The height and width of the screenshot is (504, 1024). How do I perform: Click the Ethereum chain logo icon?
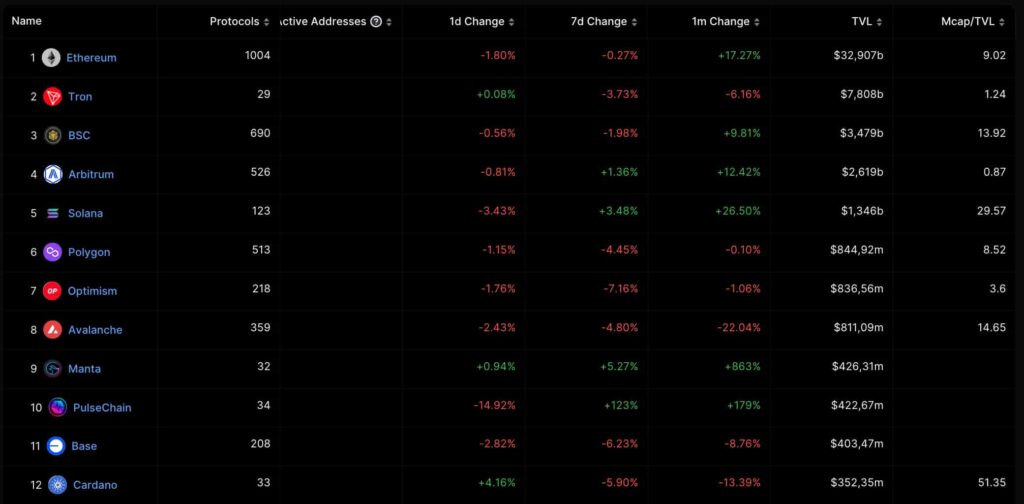pyautogui.click(x=51, y=58)
